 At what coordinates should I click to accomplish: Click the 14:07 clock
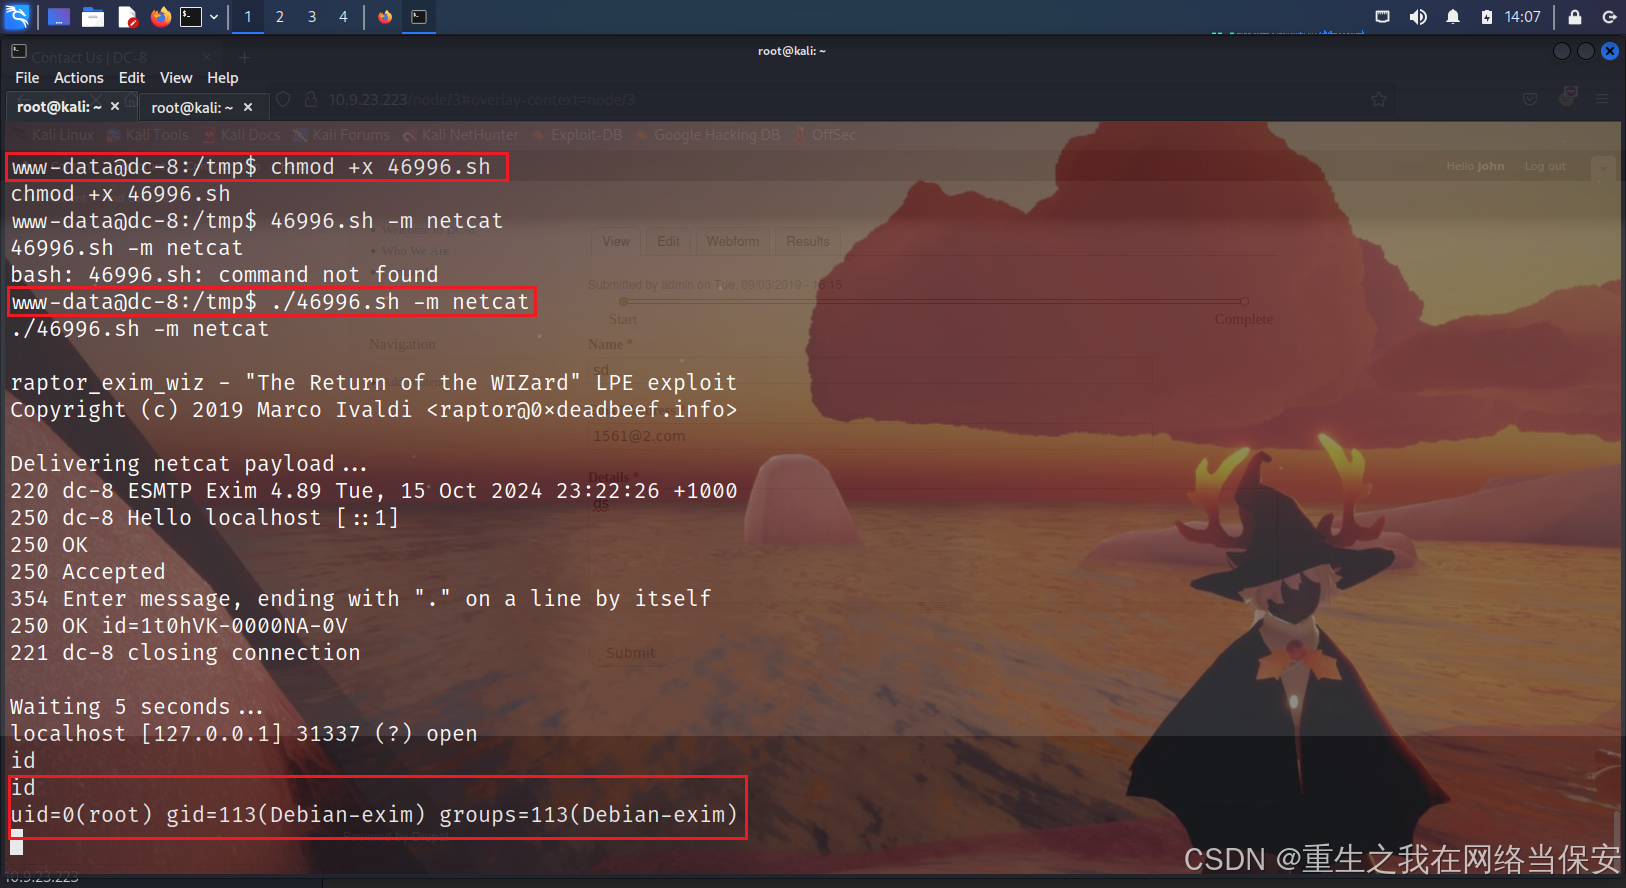coord(1522,17)
